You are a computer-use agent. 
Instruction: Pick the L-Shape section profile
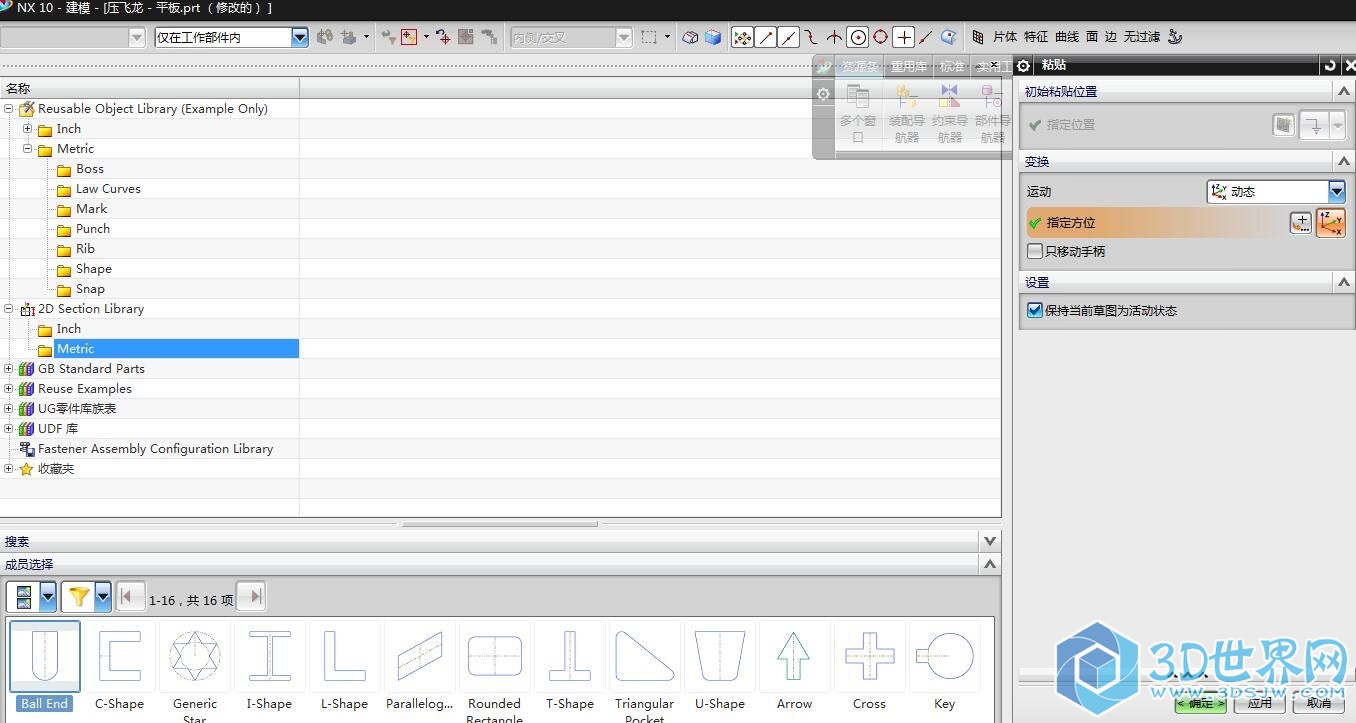[x=345, y=656]
